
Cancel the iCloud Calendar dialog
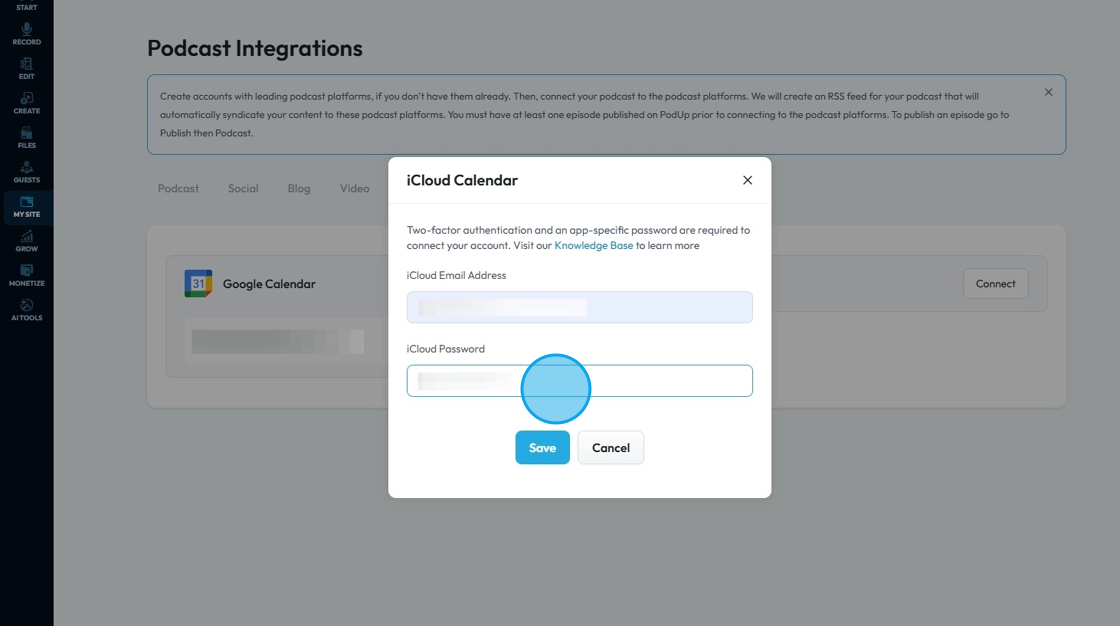(610, 448)
